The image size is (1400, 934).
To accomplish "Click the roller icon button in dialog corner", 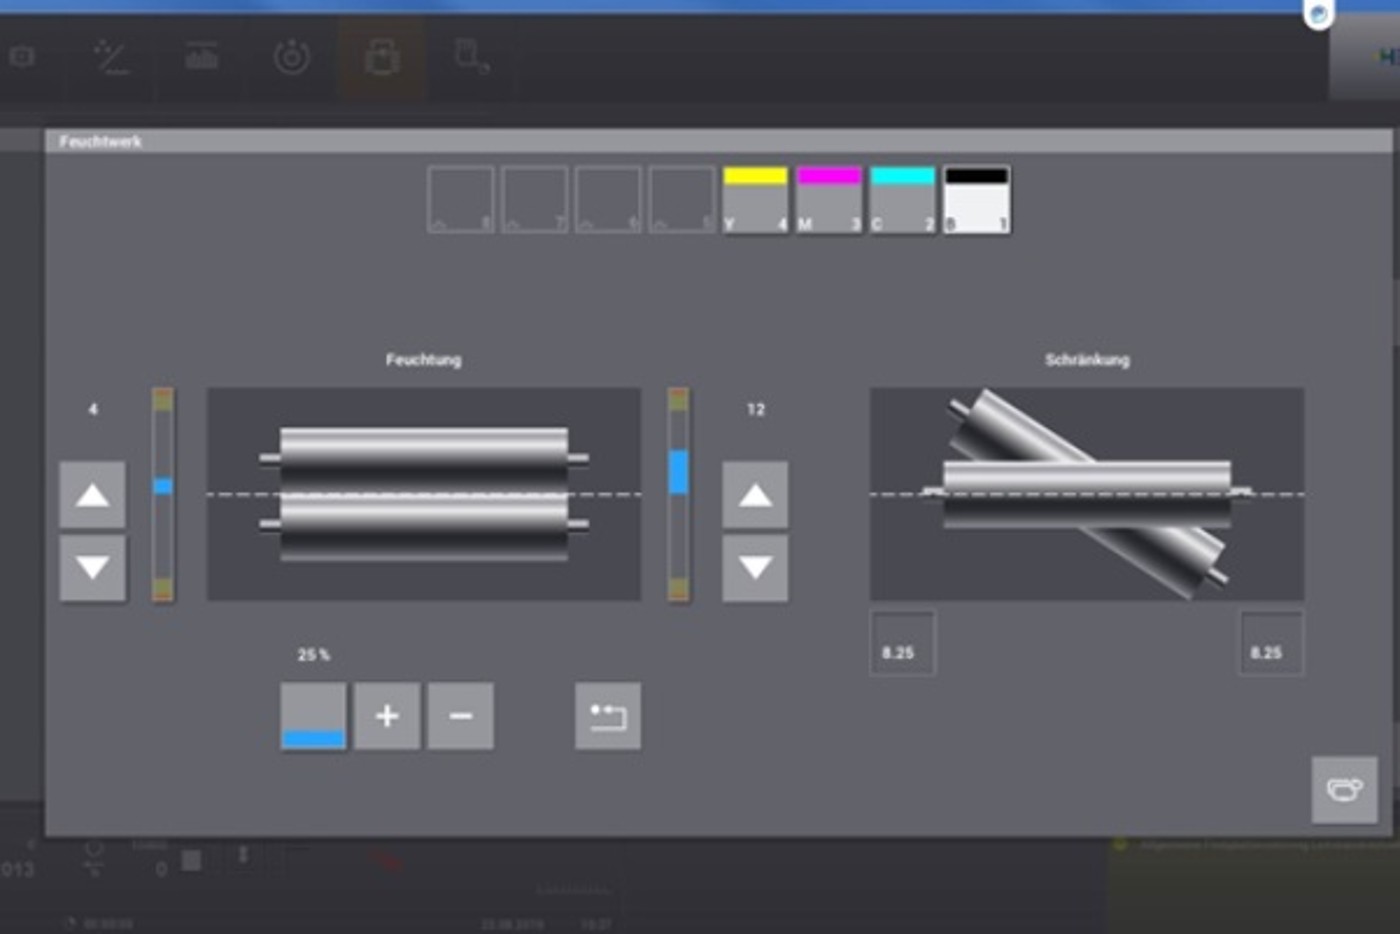I will coord(1344,790).
